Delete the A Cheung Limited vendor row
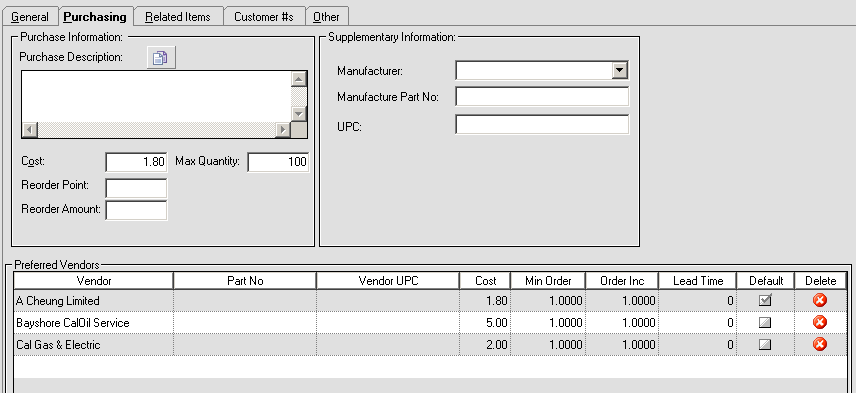856x393 pixels. (x=819, y=300)
